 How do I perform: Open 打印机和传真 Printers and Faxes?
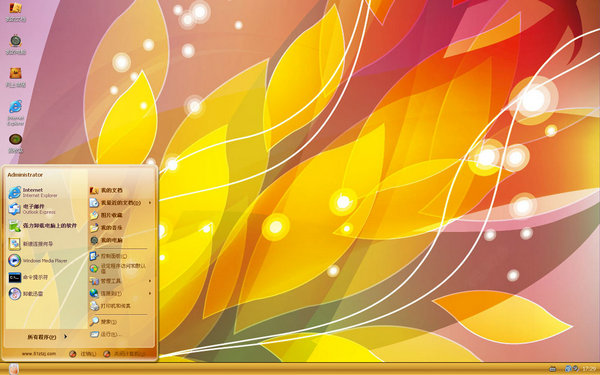tap(110, 306)
